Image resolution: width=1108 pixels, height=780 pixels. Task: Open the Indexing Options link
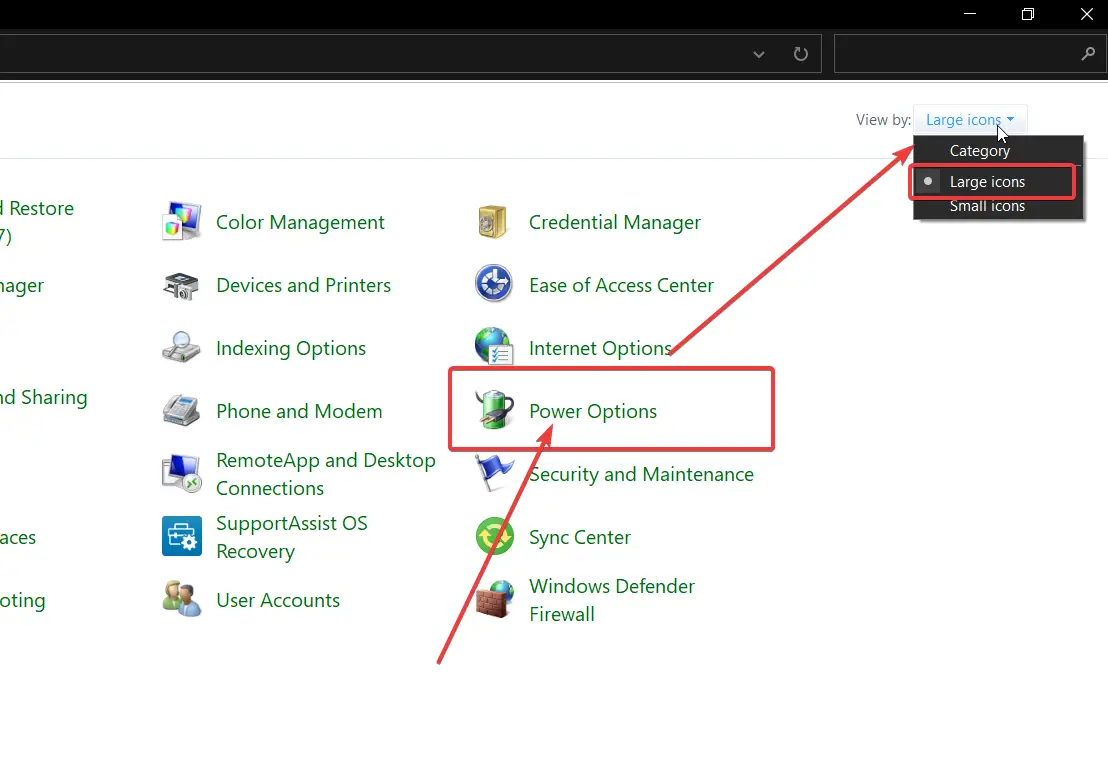point(291,348)
